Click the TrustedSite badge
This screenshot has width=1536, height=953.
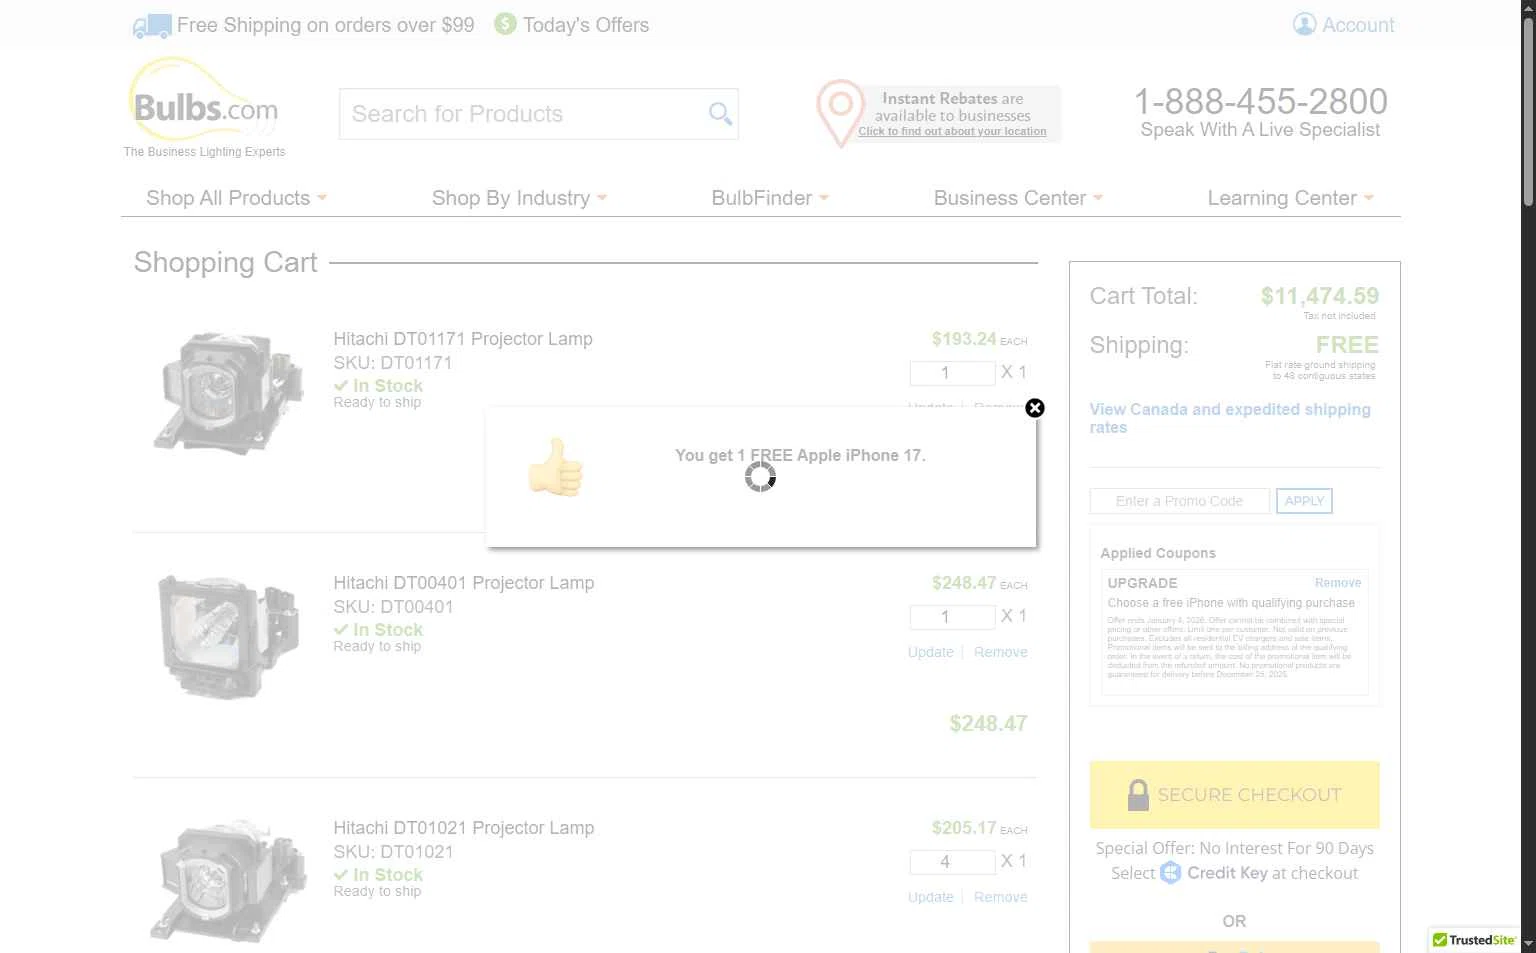(x=1474, y=940)
